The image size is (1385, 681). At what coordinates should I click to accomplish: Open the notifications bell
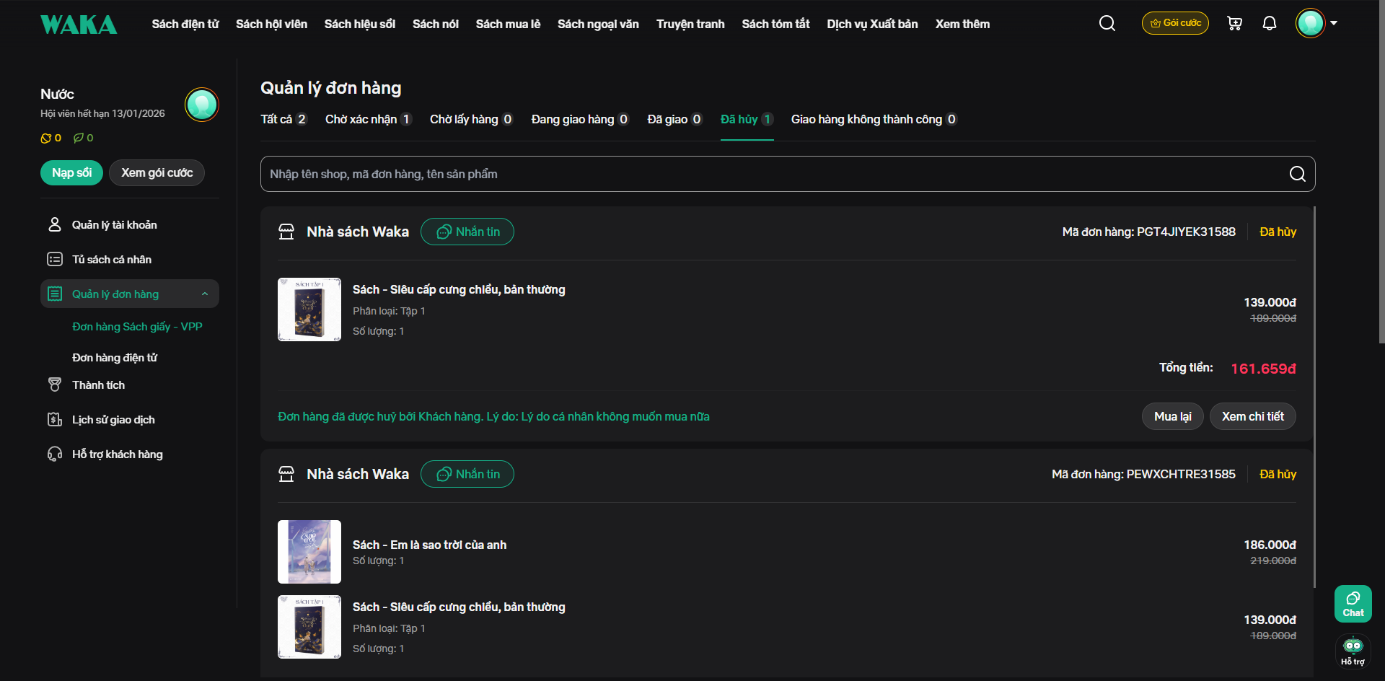point(1269,24)
